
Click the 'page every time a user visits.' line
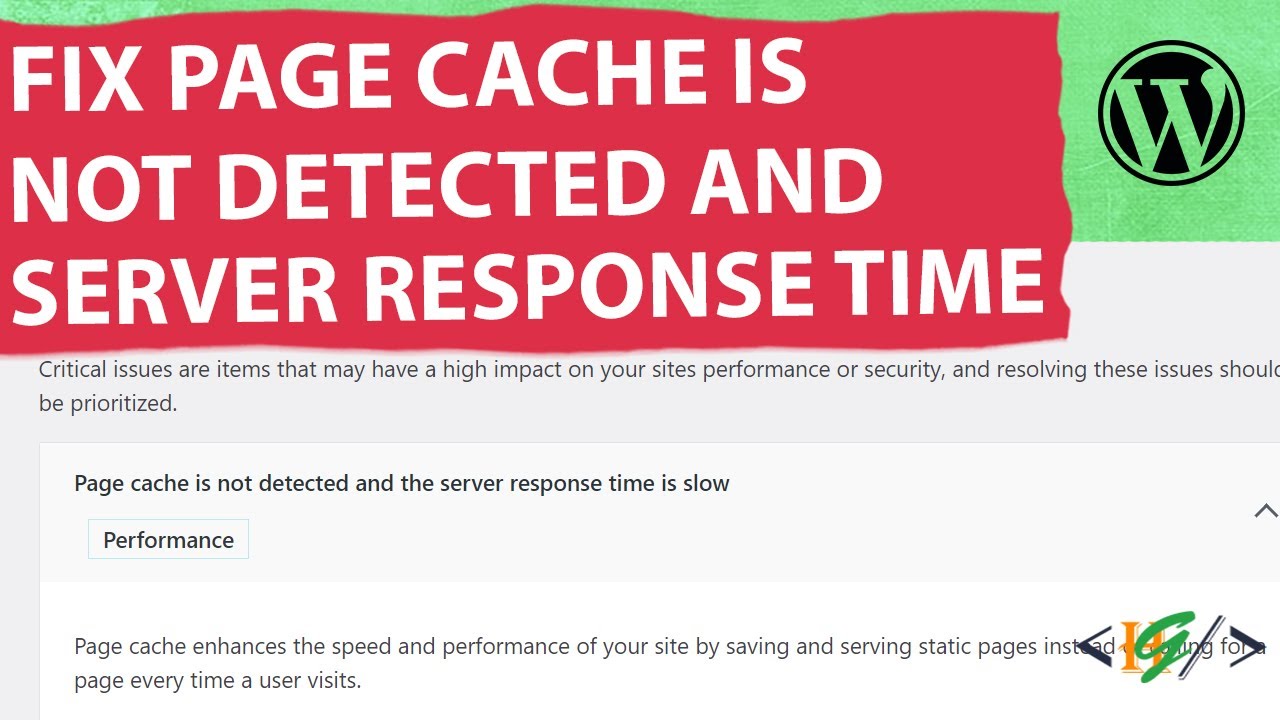[x=217, y=681]
